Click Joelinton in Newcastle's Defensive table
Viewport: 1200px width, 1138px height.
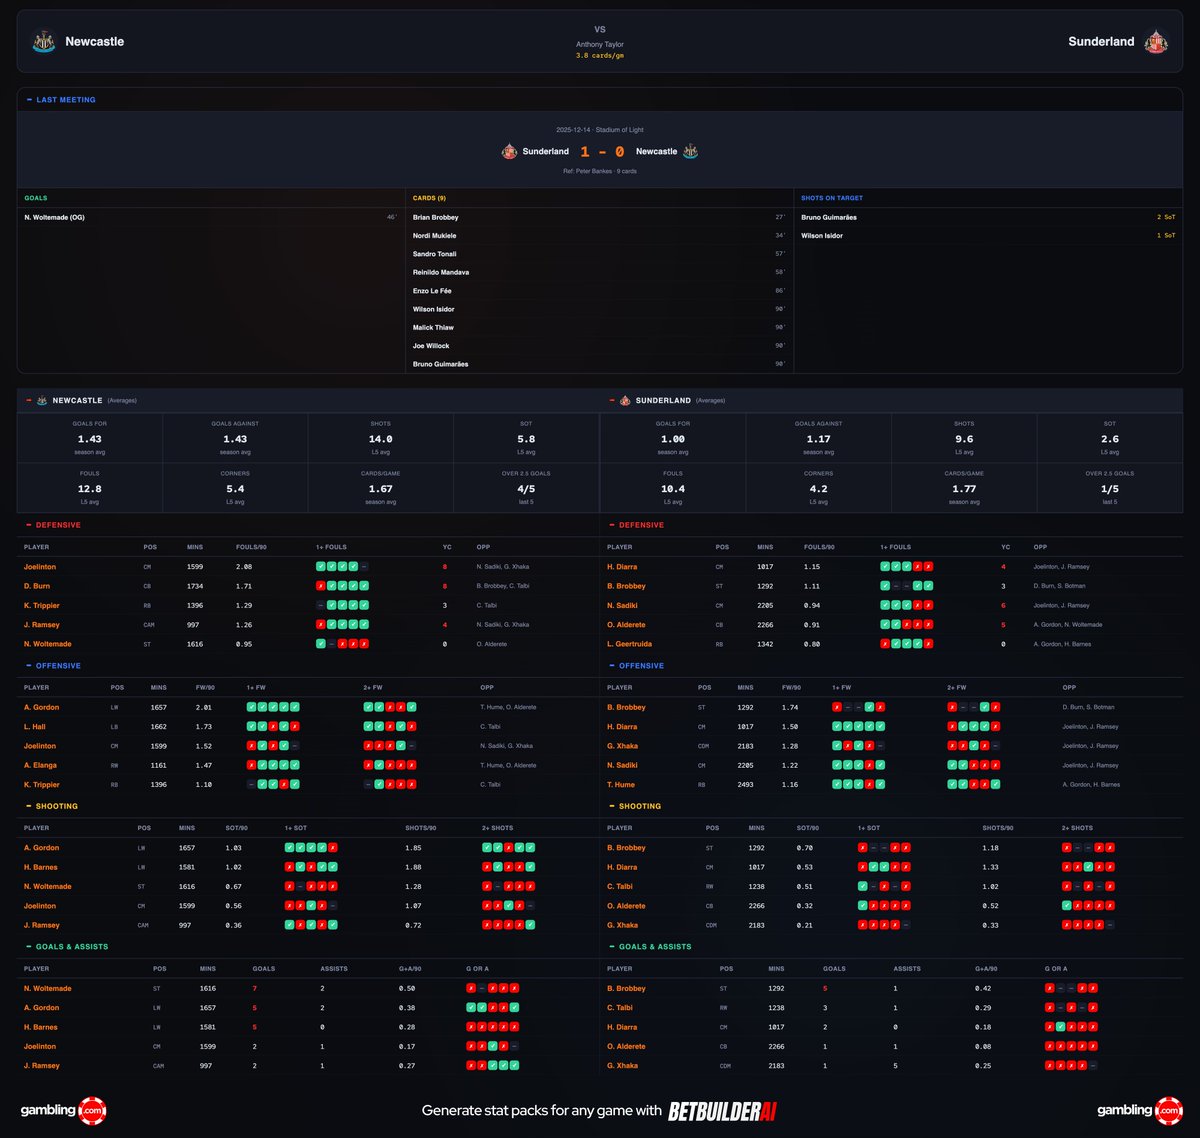click(x=40, y=567)
